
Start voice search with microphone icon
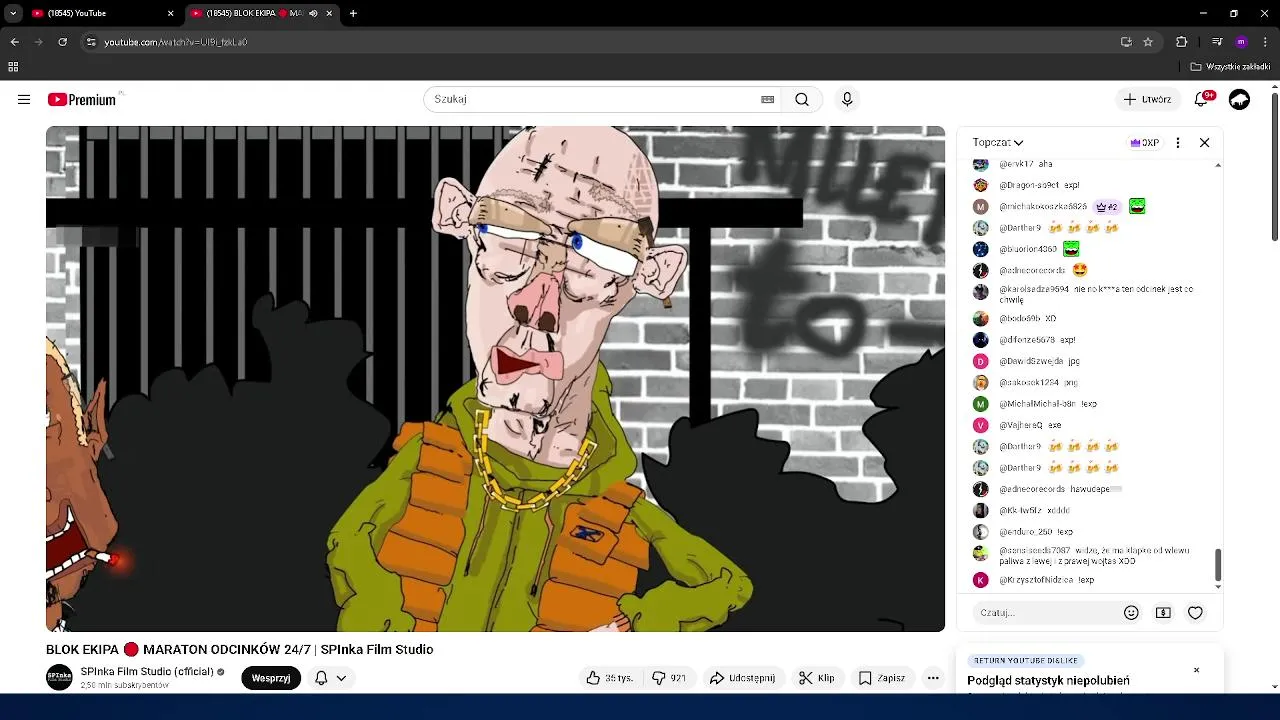[x=847, y=99]
